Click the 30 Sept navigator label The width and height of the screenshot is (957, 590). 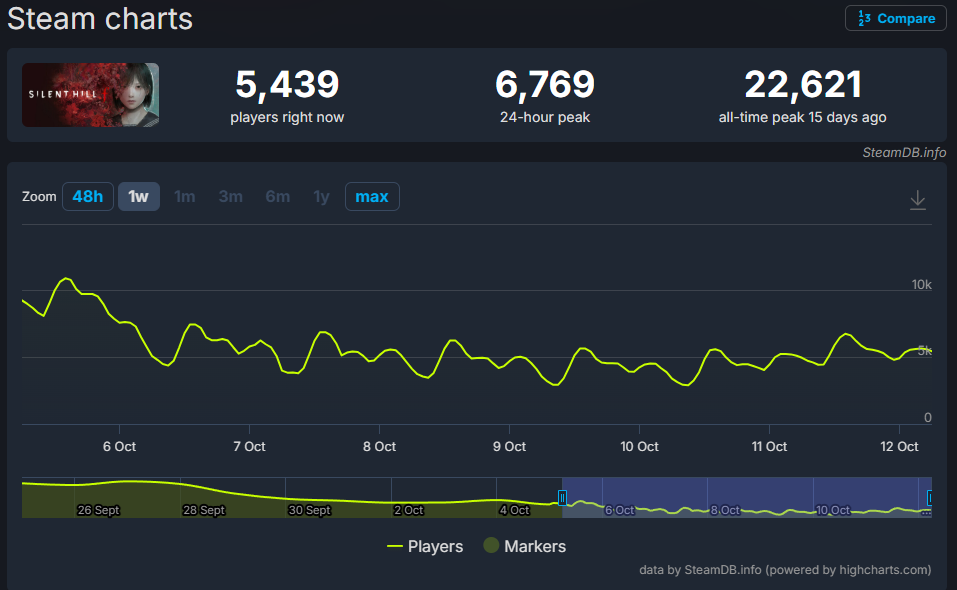(309, 510)
